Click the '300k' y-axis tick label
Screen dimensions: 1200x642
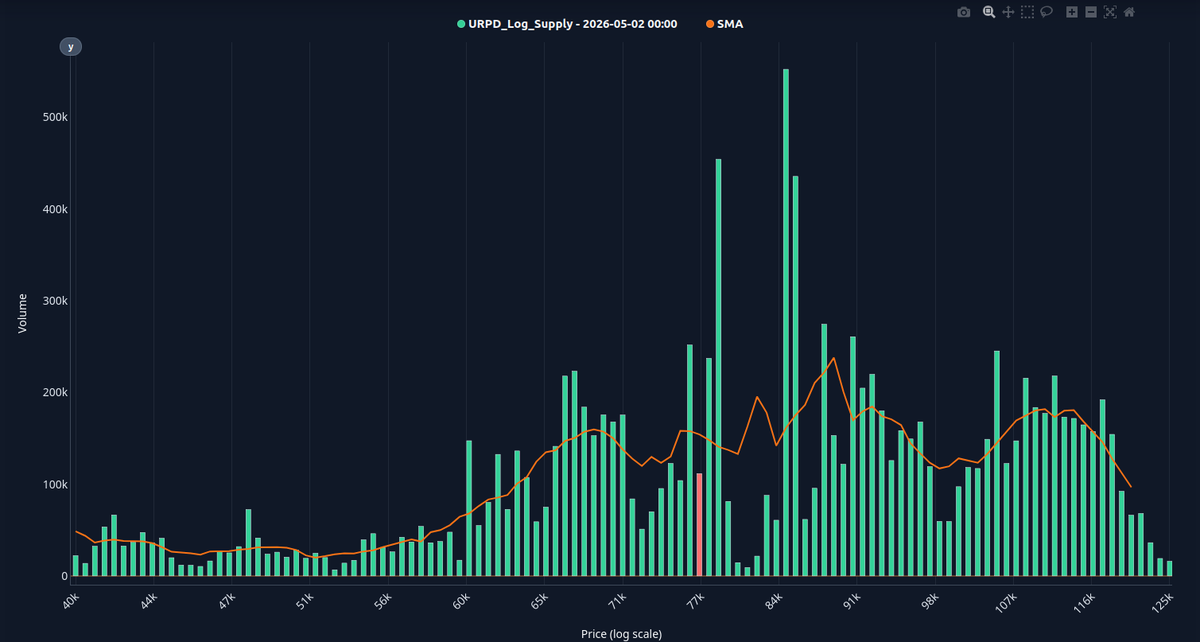[x=54, y=301]
